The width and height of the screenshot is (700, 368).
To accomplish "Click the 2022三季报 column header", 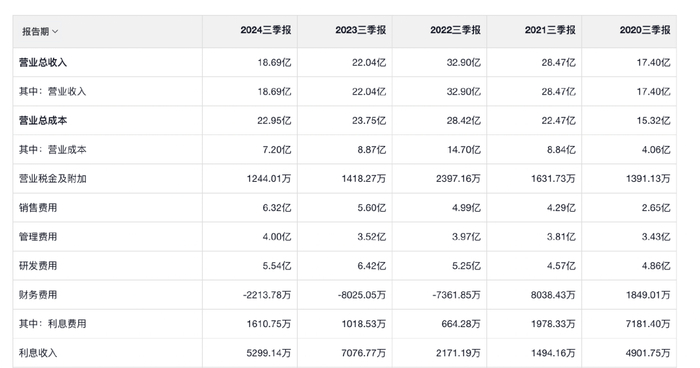I will click(x=455, y=30).
